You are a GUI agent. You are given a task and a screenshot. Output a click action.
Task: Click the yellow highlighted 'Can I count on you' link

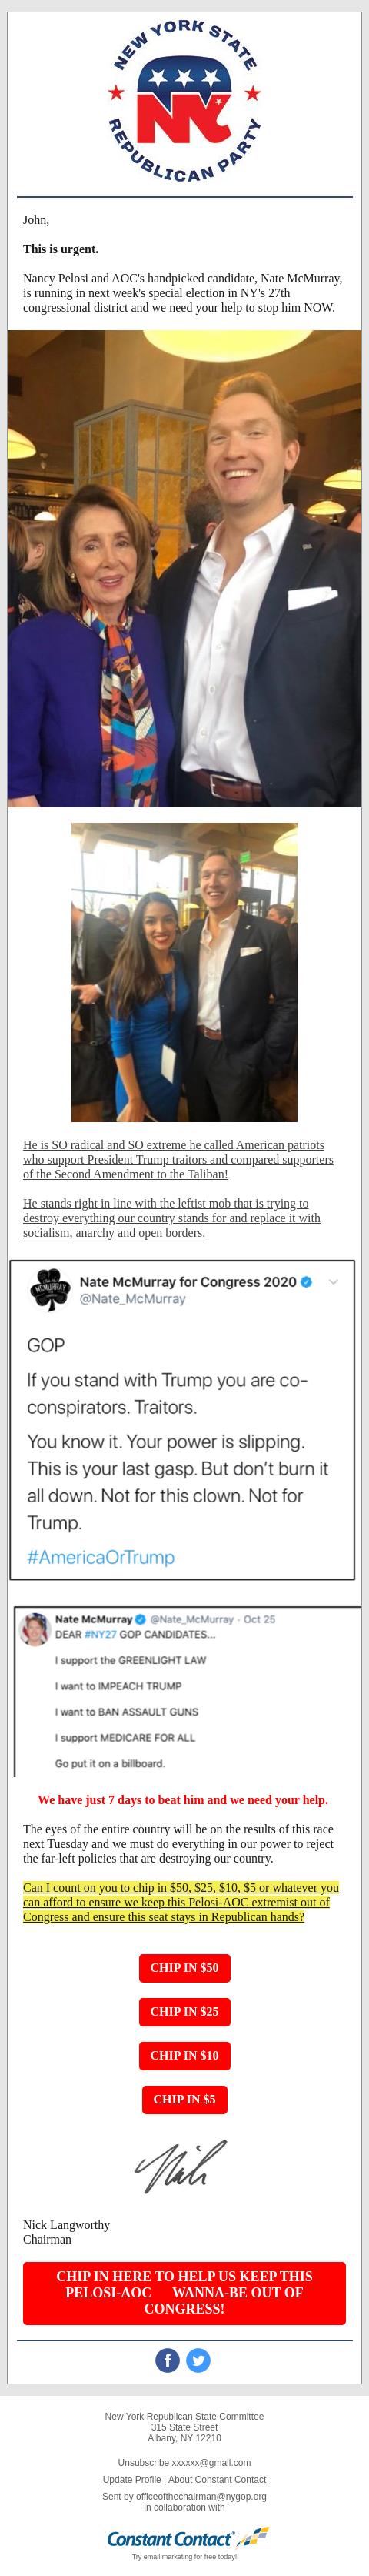(x=181, y=1902)
